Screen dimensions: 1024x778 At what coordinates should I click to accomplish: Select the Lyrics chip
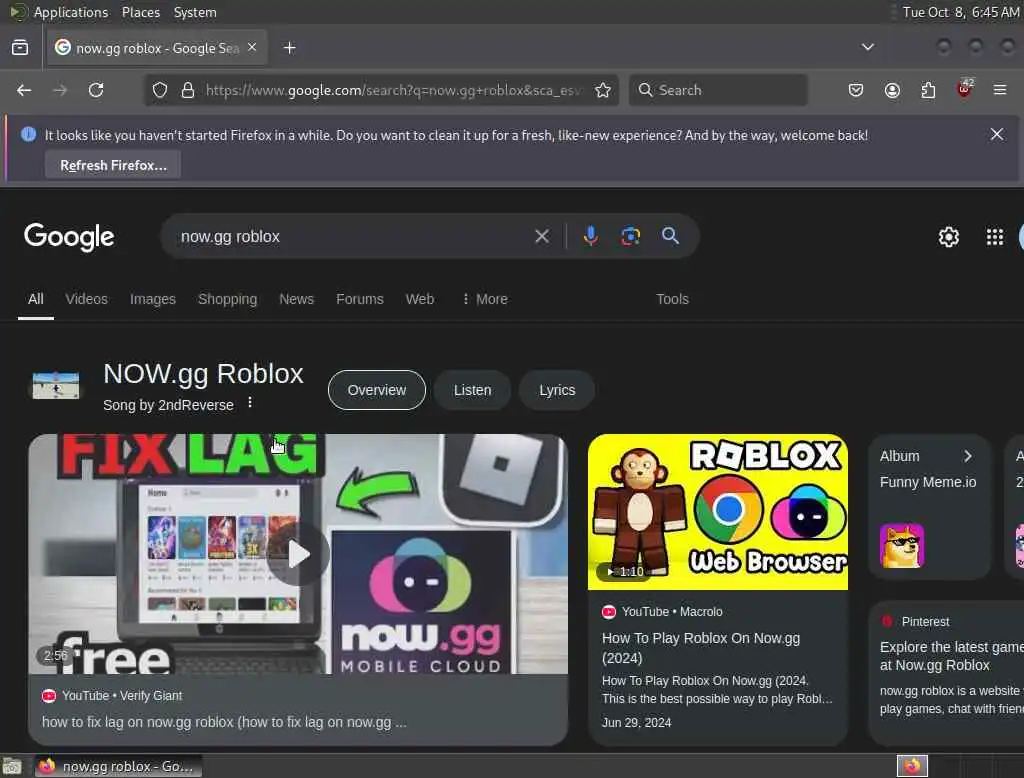click(557, 390)
